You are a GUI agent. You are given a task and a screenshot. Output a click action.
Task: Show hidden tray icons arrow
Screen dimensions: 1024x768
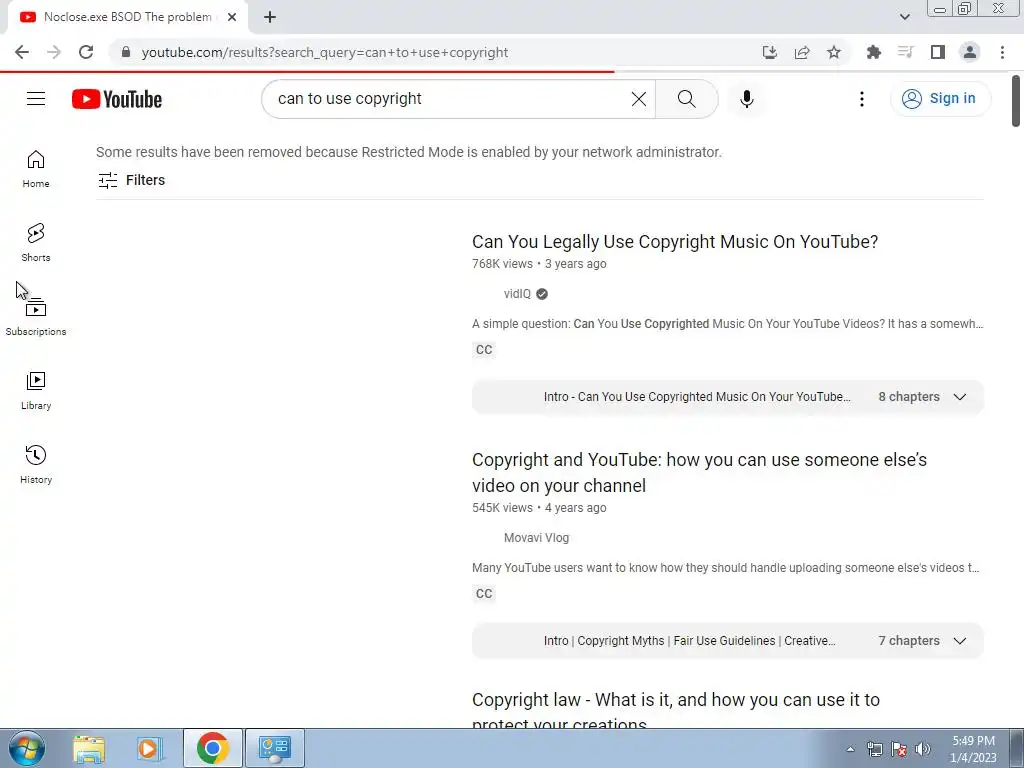[850, 749]
